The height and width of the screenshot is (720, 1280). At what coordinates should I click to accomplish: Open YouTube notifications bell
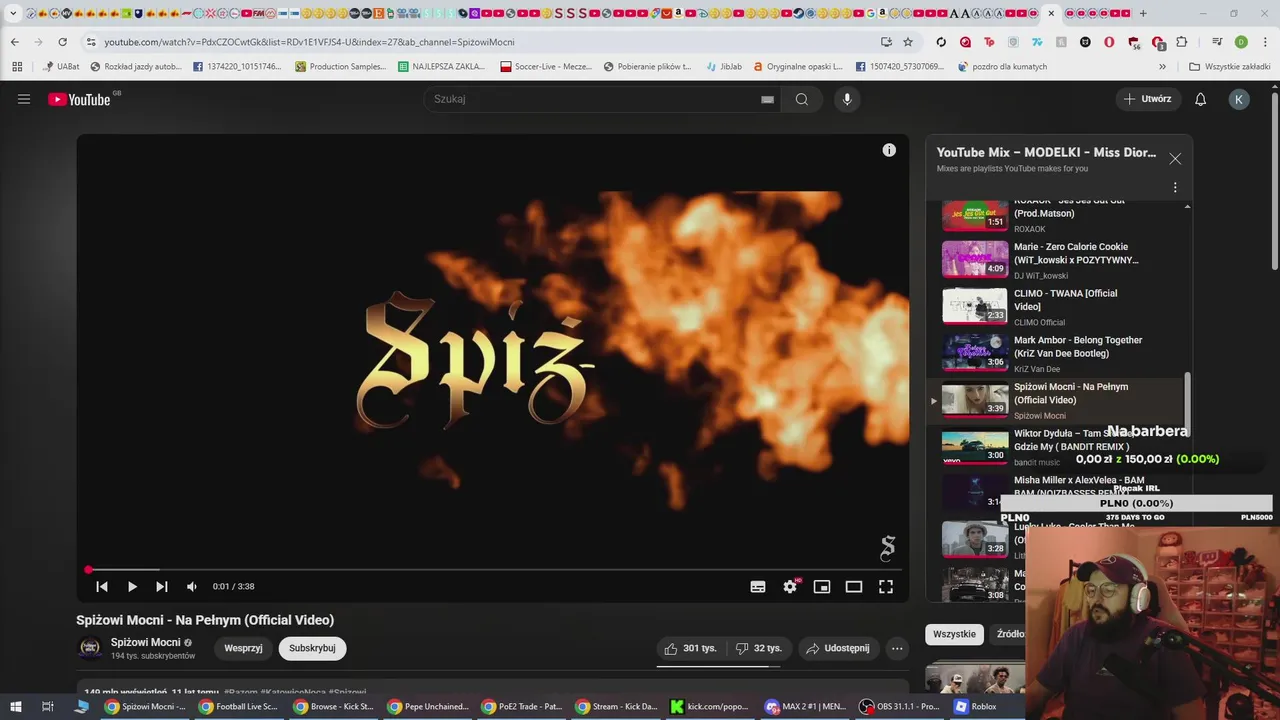[x=1201, y=99]
